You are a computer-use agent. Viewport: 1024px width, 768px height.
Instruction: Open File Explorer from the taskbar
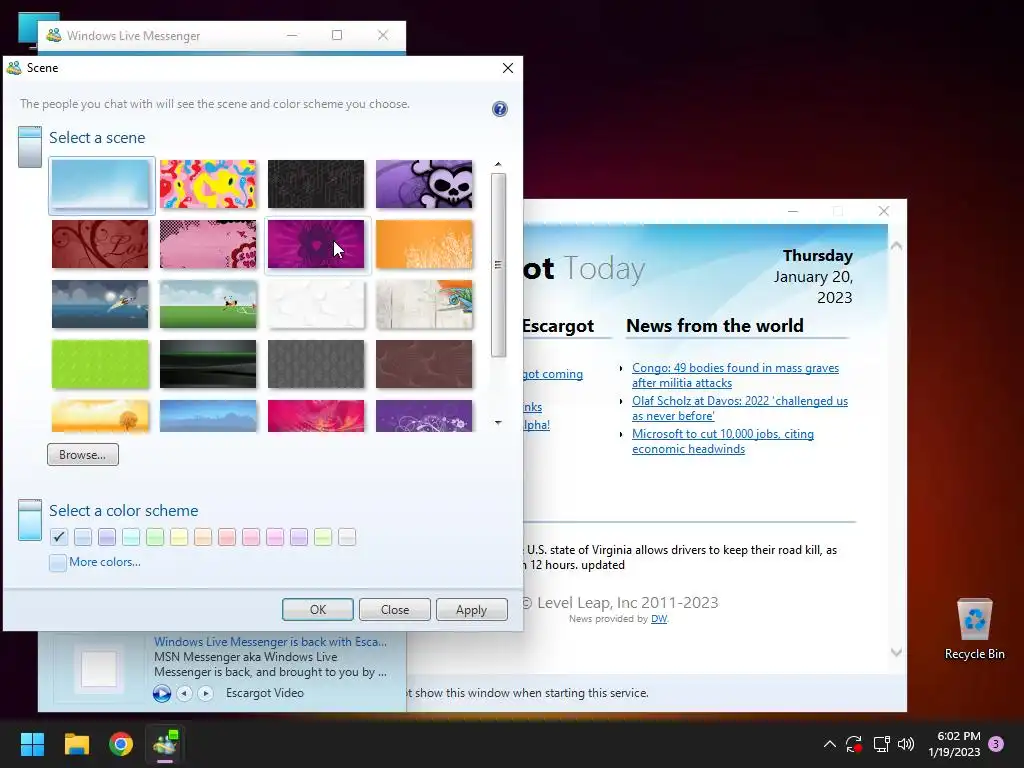pyautogui.click(x=76, y=744)
